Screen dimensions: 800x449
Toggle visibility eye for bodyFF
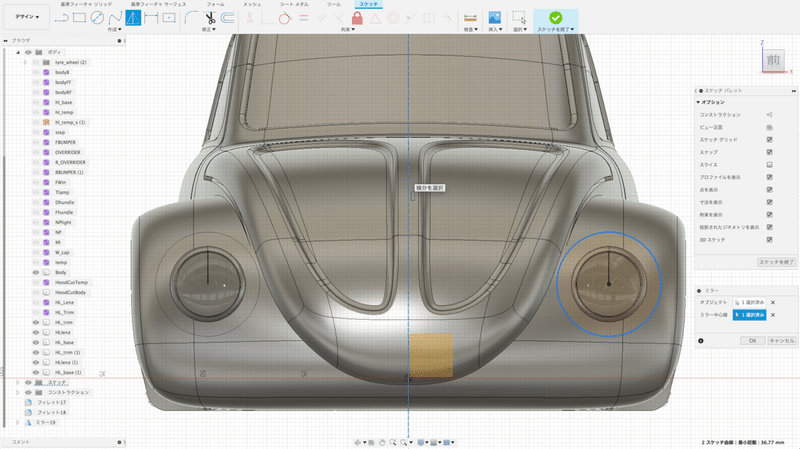(x=36, y=82)
